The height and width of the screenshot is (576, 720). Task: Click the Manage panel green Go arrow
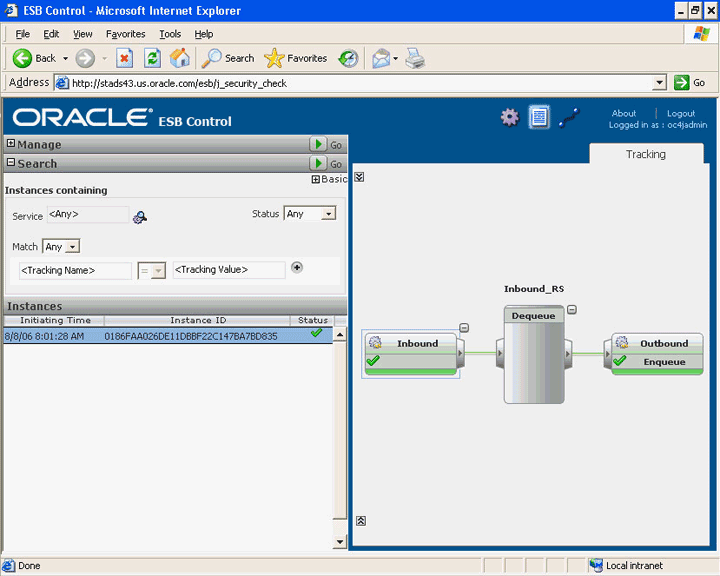pos(318,144)
